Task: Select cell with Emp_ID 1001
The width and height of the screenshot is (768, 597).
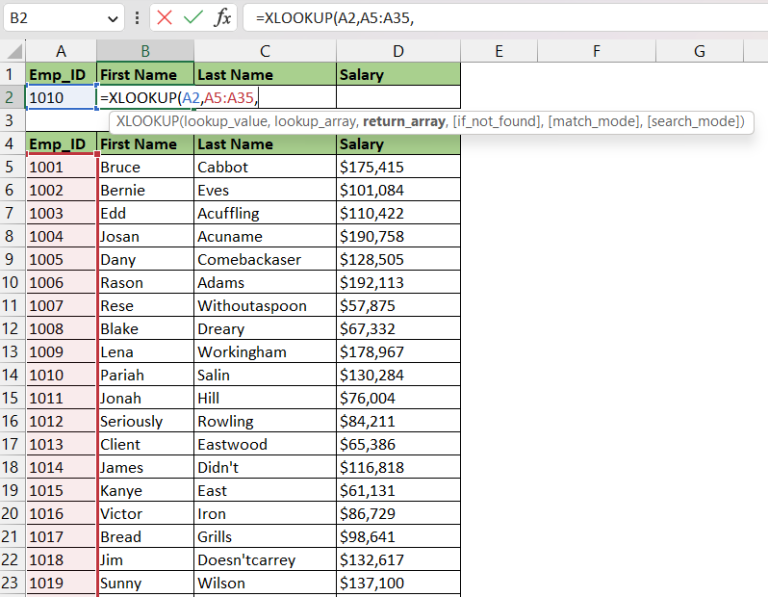Action: point(61,167)
